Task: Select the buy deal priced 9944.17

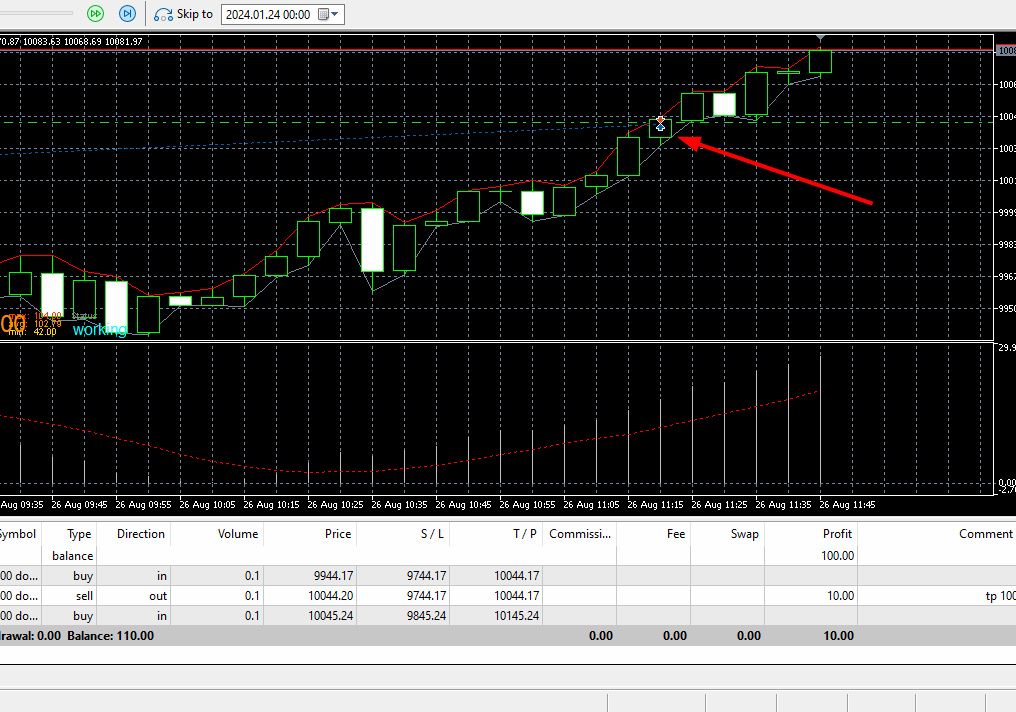Action: click(x=508, y=575)
